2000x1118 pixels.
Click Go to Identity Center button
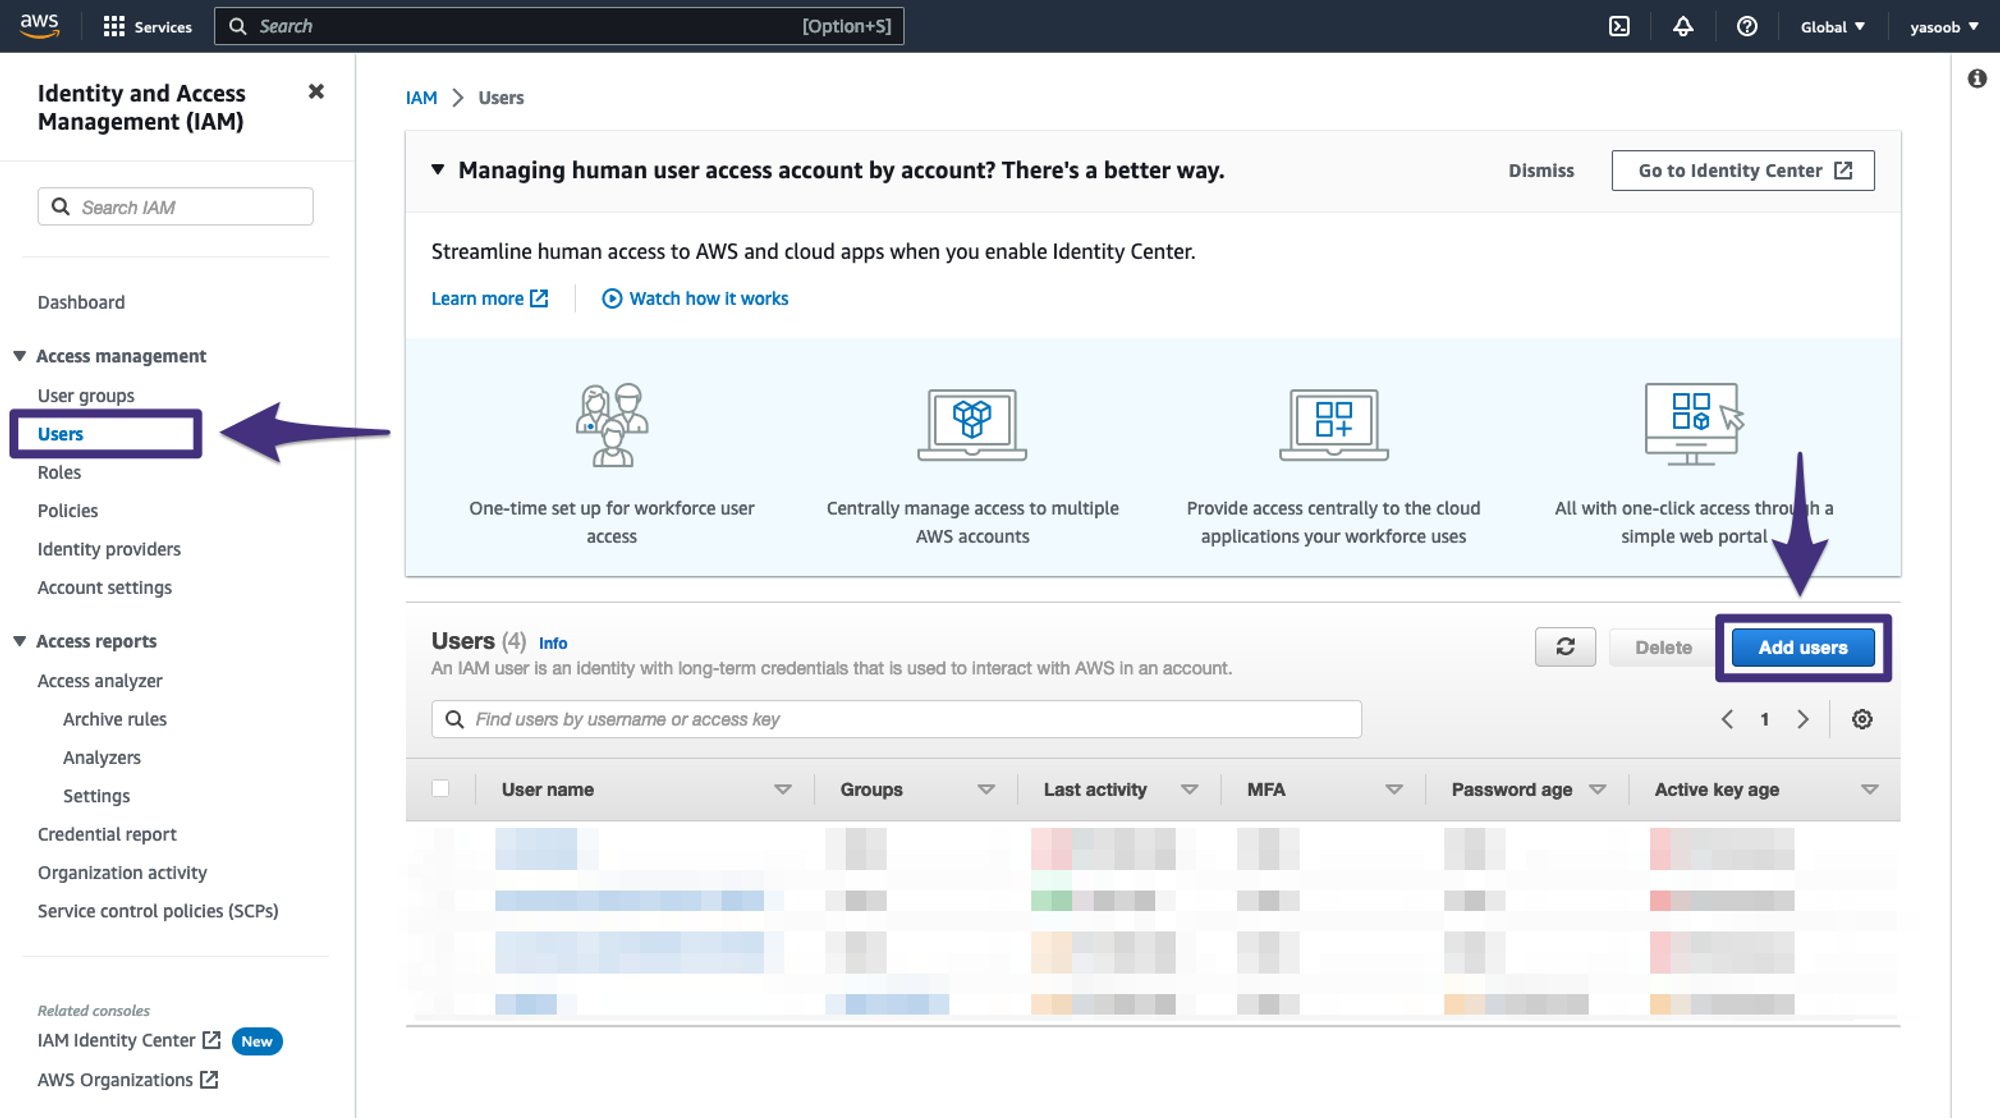(x=1743, y=170)
